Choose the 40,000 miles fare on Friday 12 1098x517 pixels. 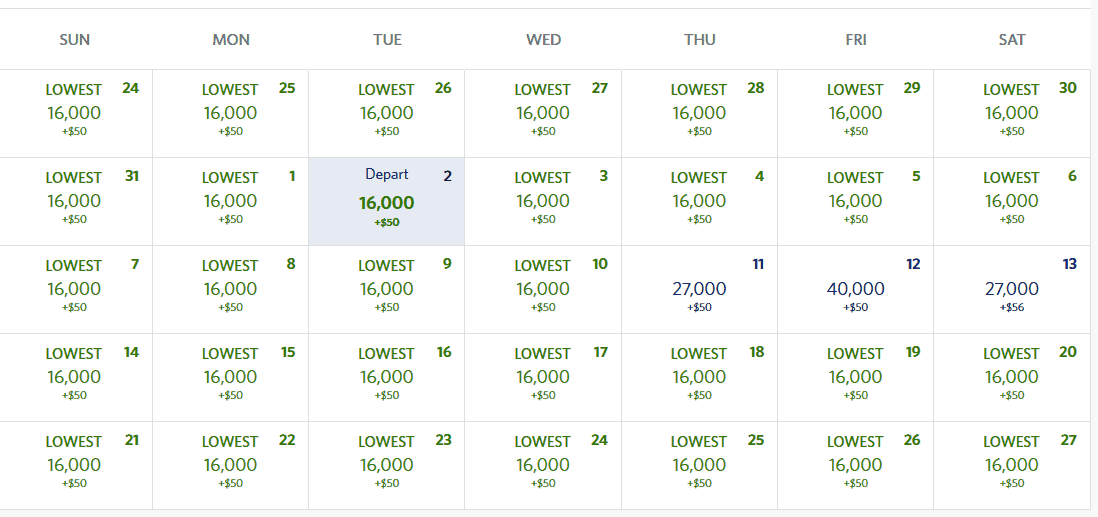tap(856, 289)
